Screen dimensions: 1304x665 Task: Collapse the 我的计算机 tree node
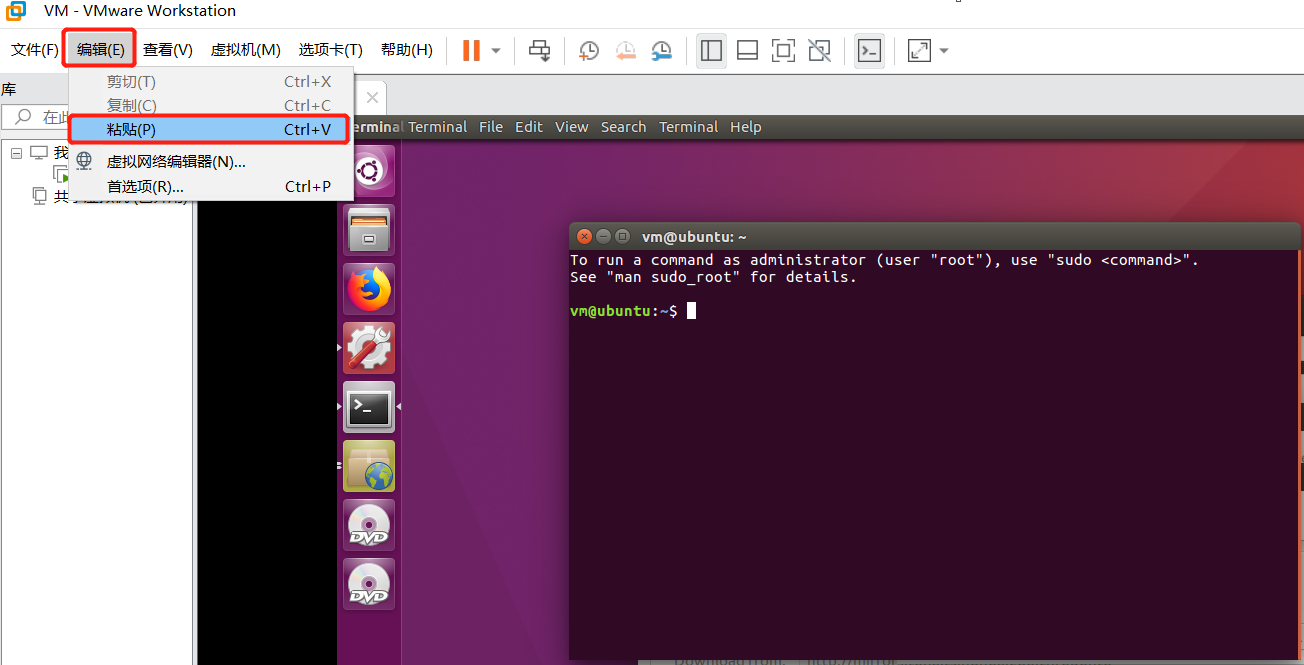point(16,153)
